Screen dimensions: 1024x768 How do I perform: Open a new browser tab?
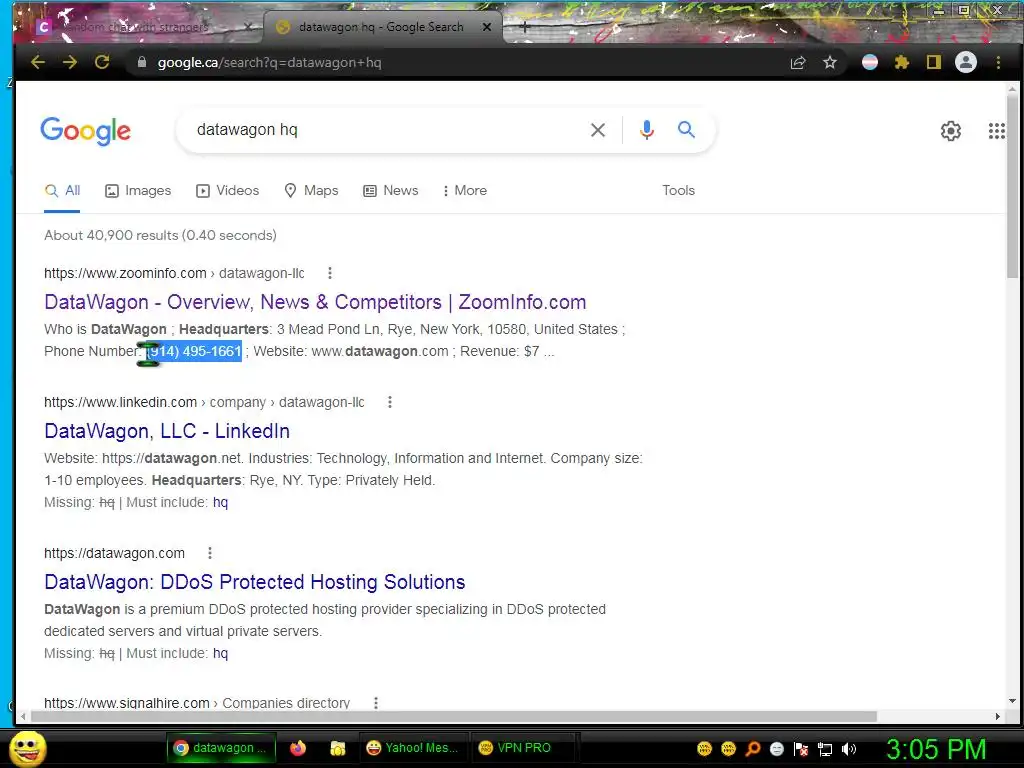click(x=524, y=27)
